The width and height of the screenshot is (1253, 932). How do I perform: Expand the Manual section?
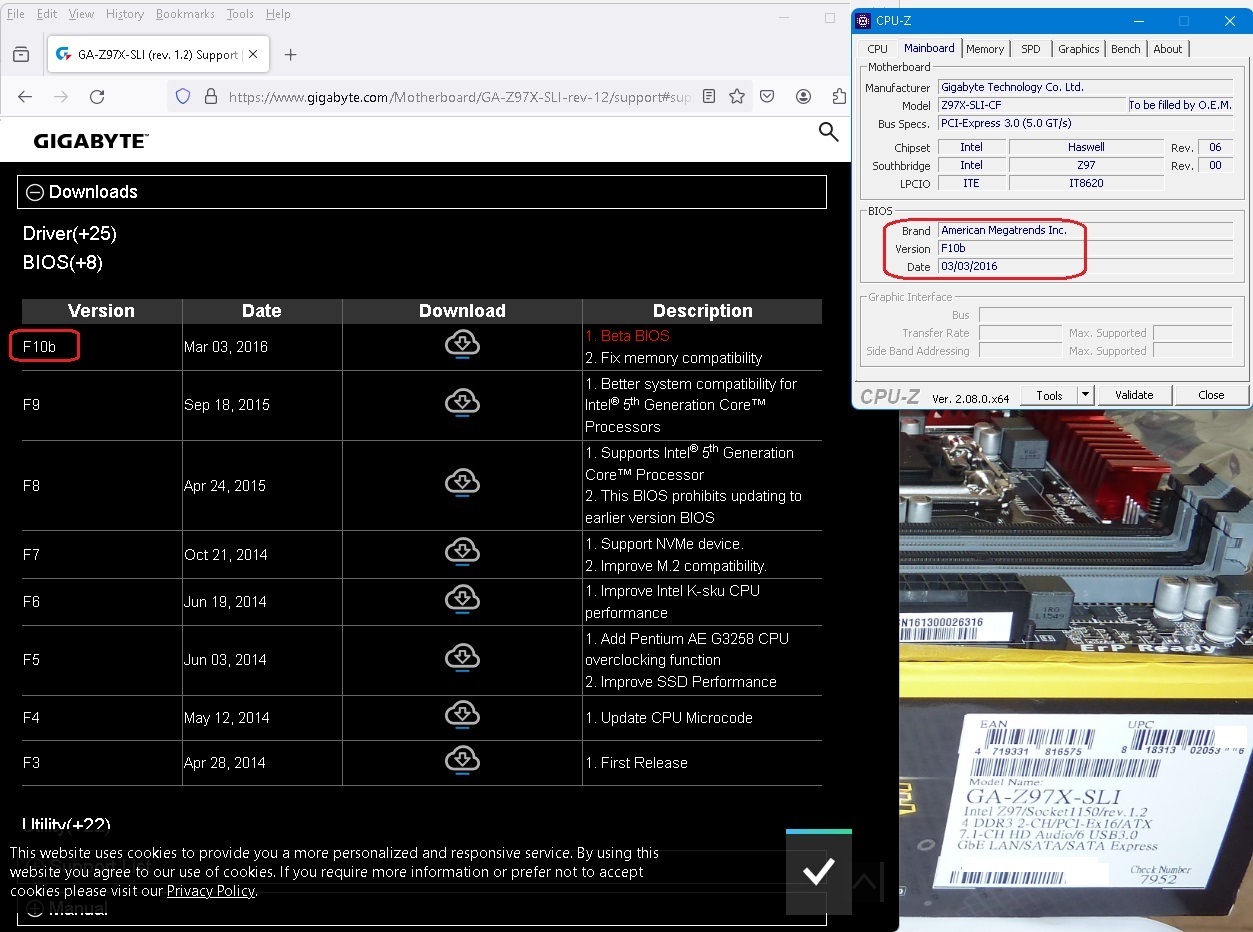[422, 909]
